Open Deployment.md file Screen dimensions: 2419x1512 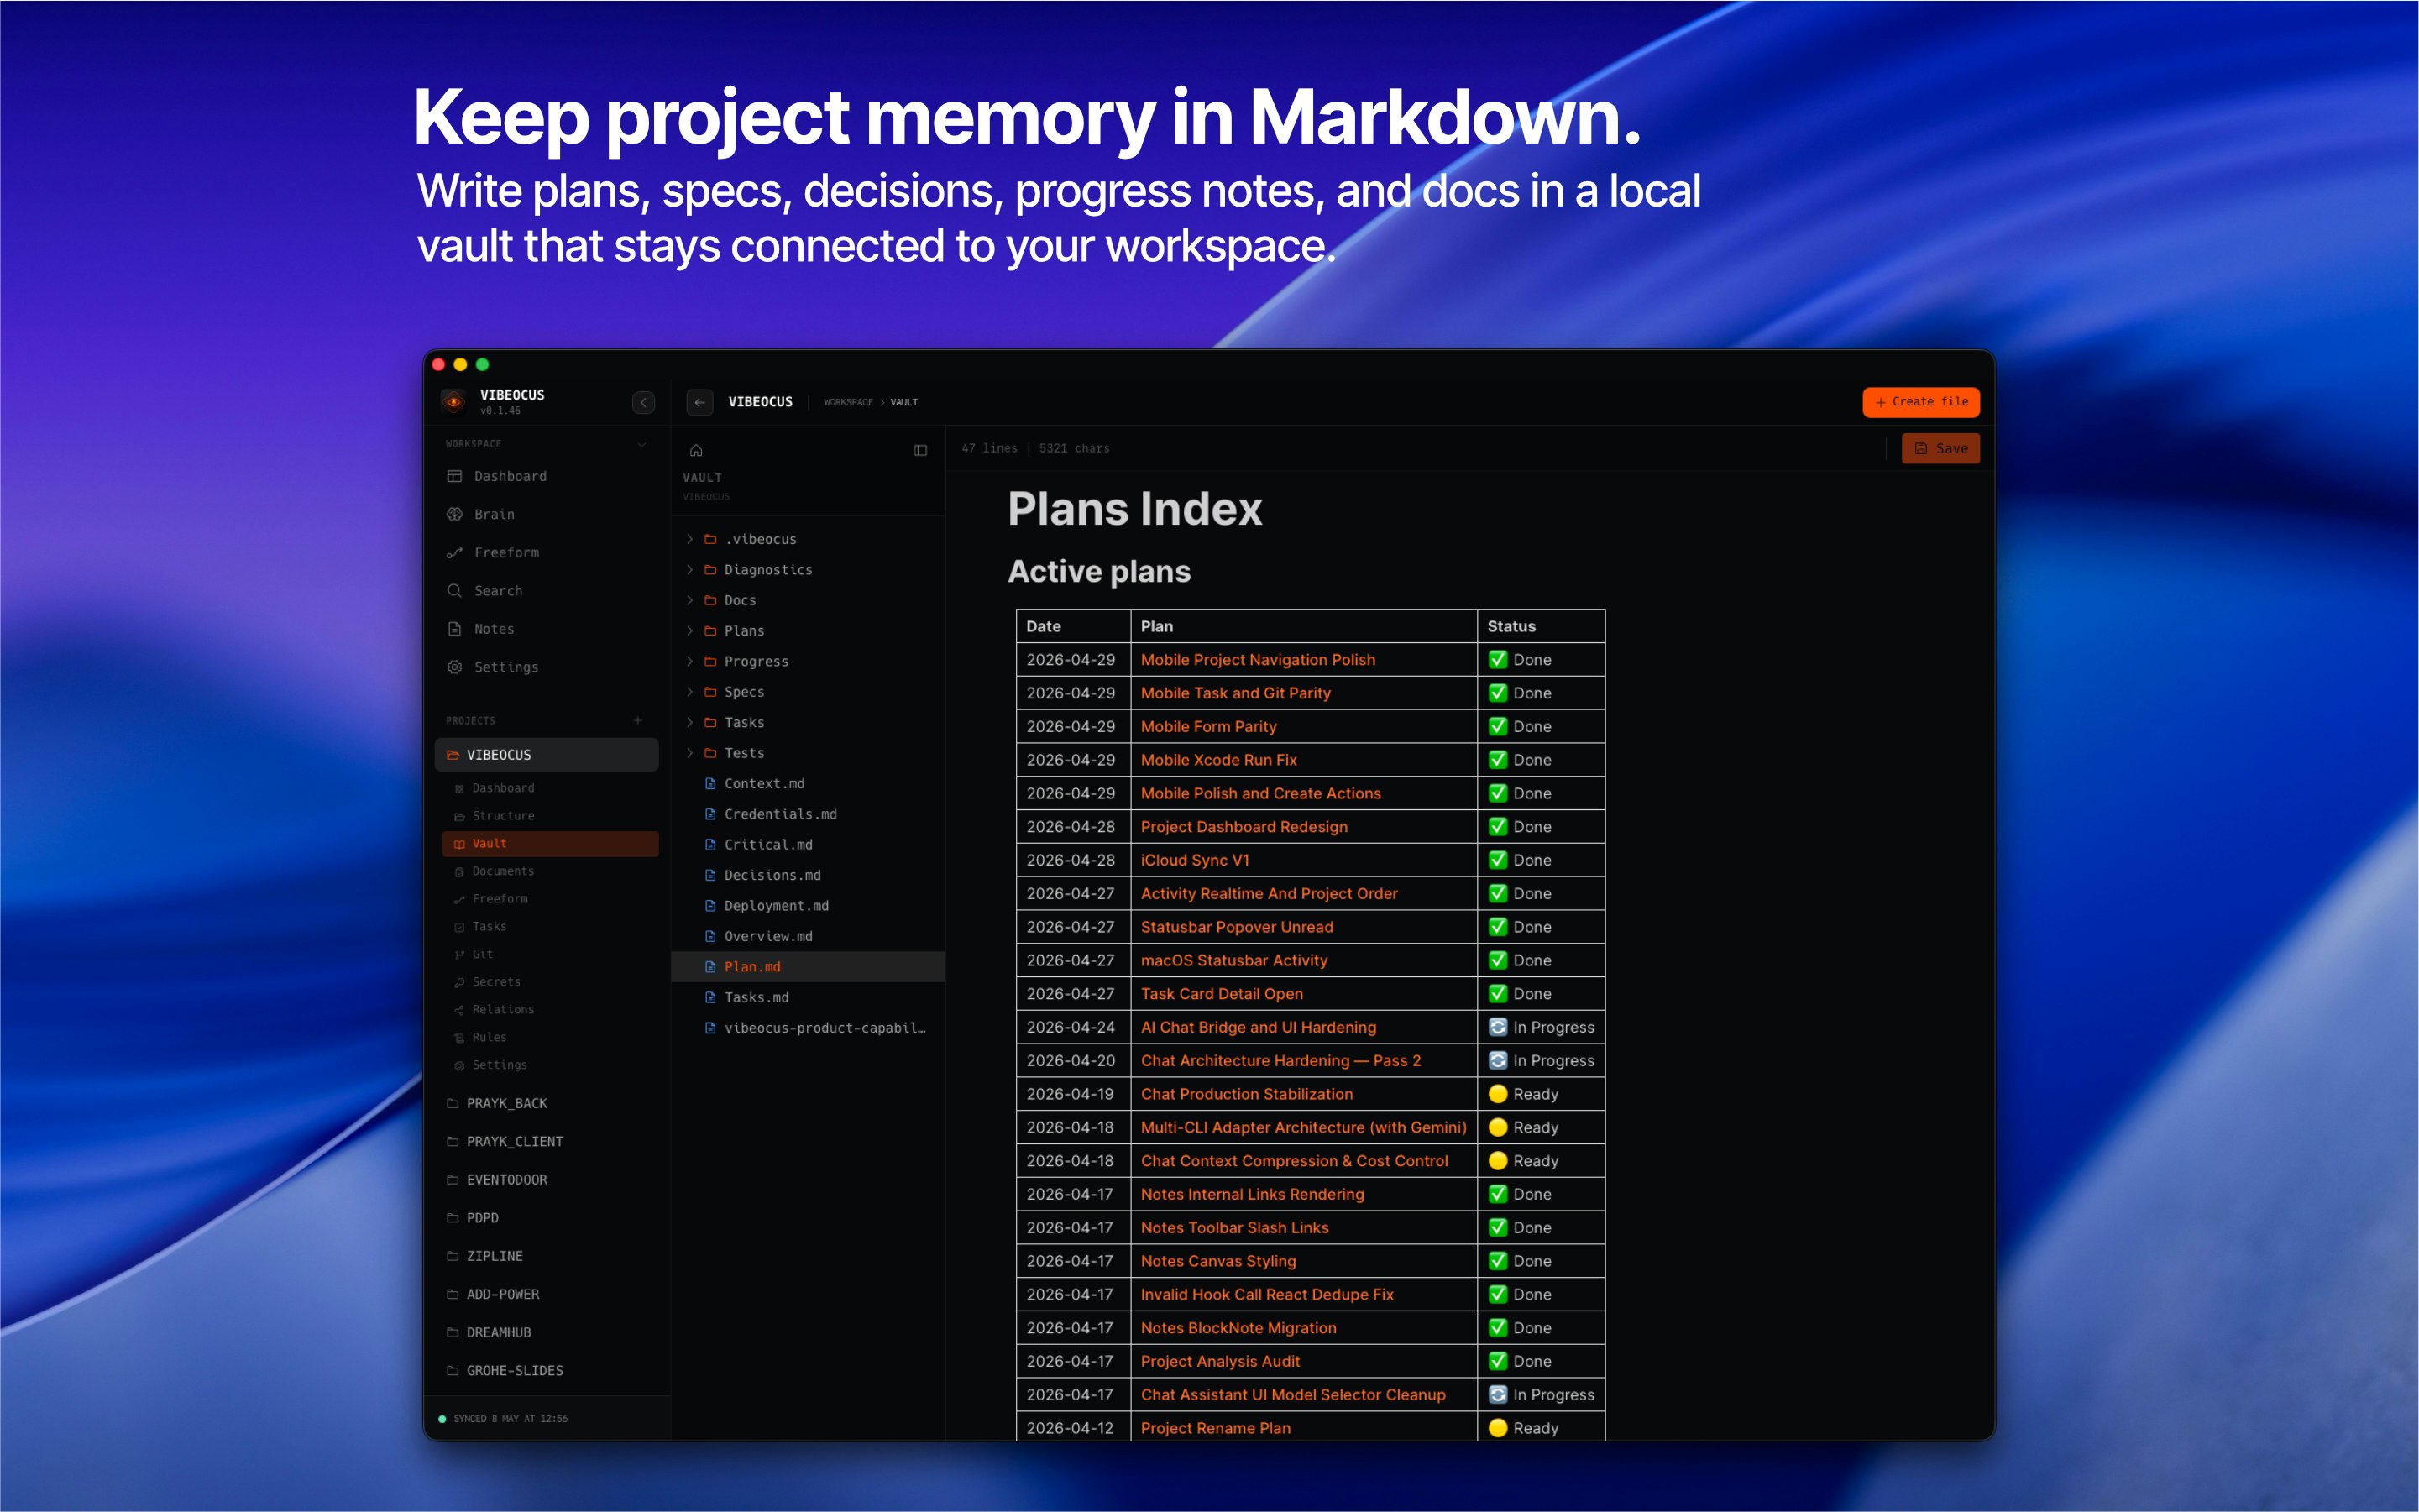tap(808, 906)
